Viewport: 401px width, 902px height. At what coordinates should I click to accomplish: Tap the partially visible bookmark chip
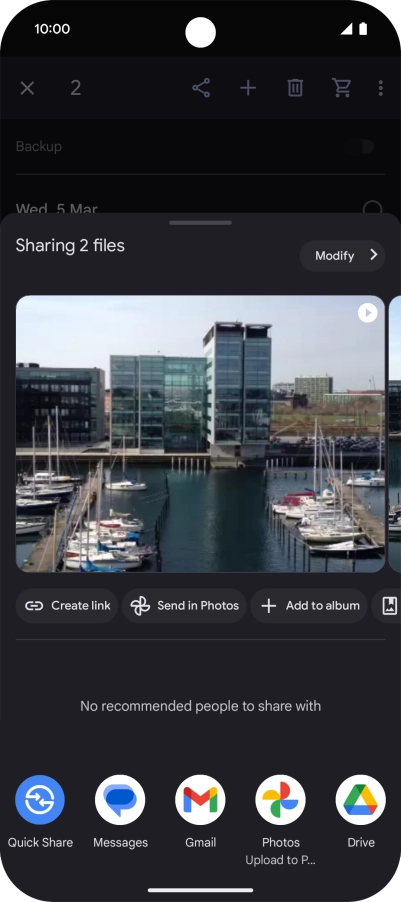point(387,606)
